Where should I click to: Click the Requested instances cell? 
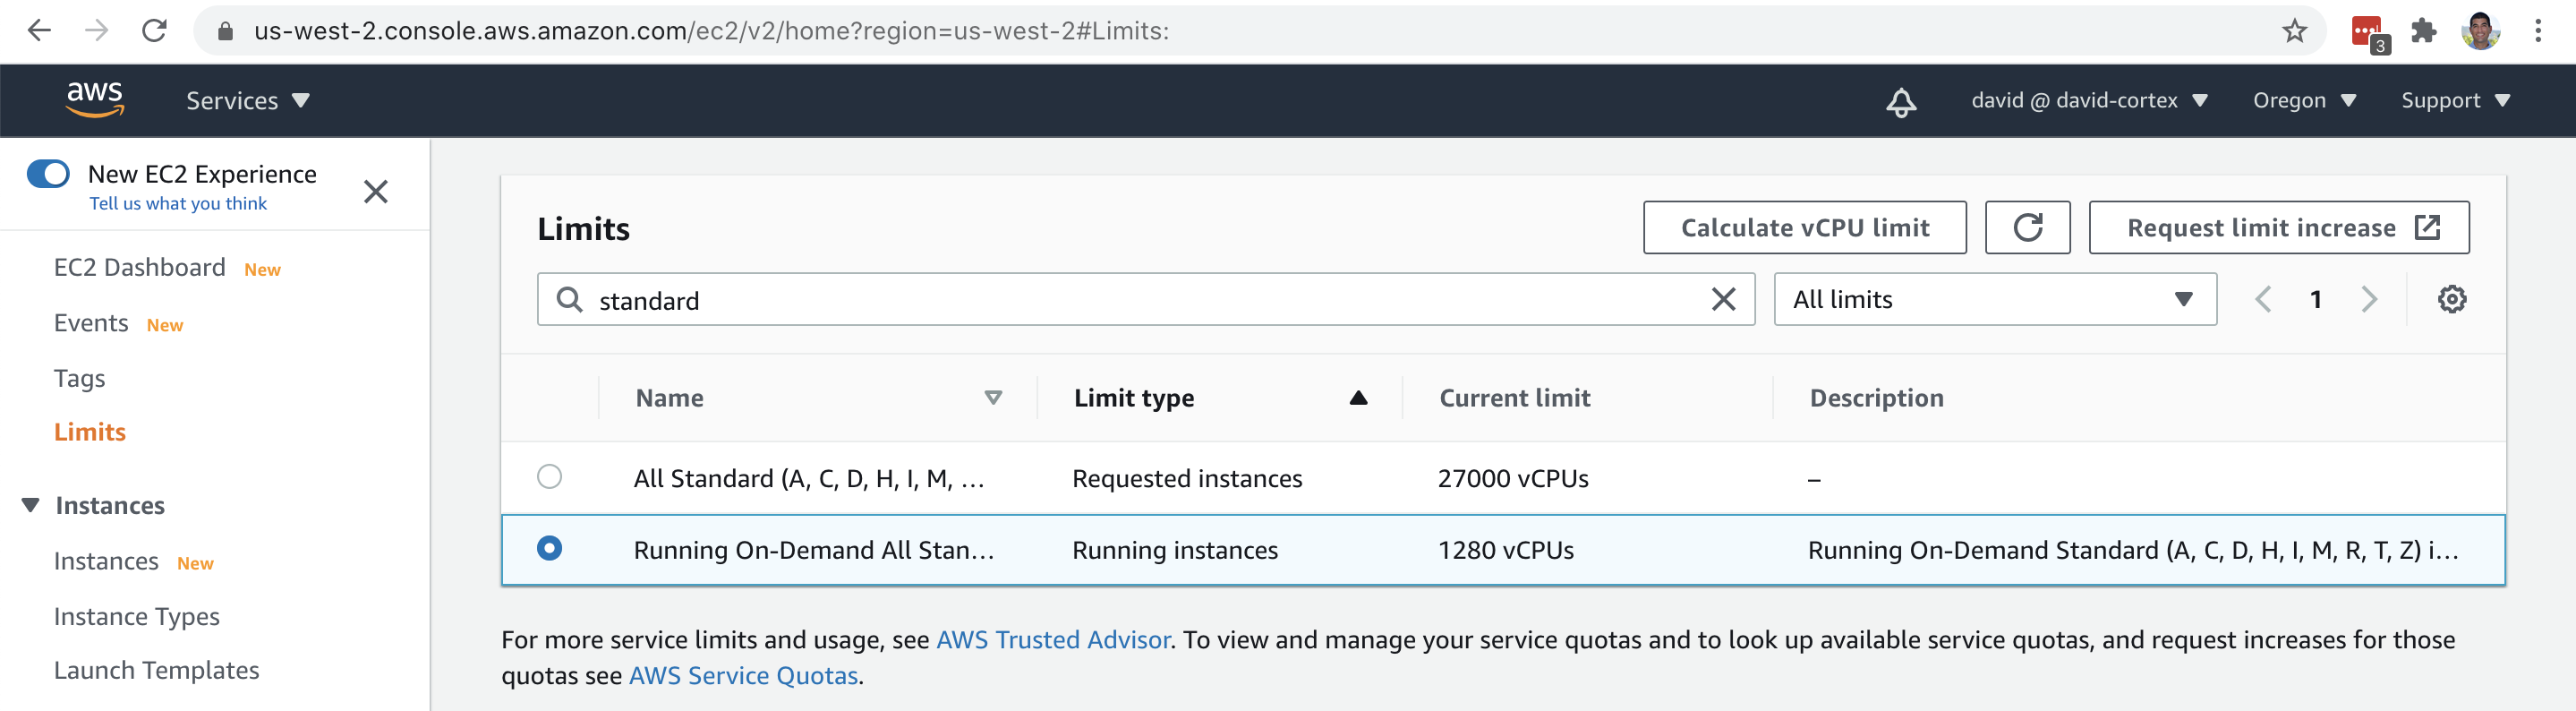[x=1187, y=478]
